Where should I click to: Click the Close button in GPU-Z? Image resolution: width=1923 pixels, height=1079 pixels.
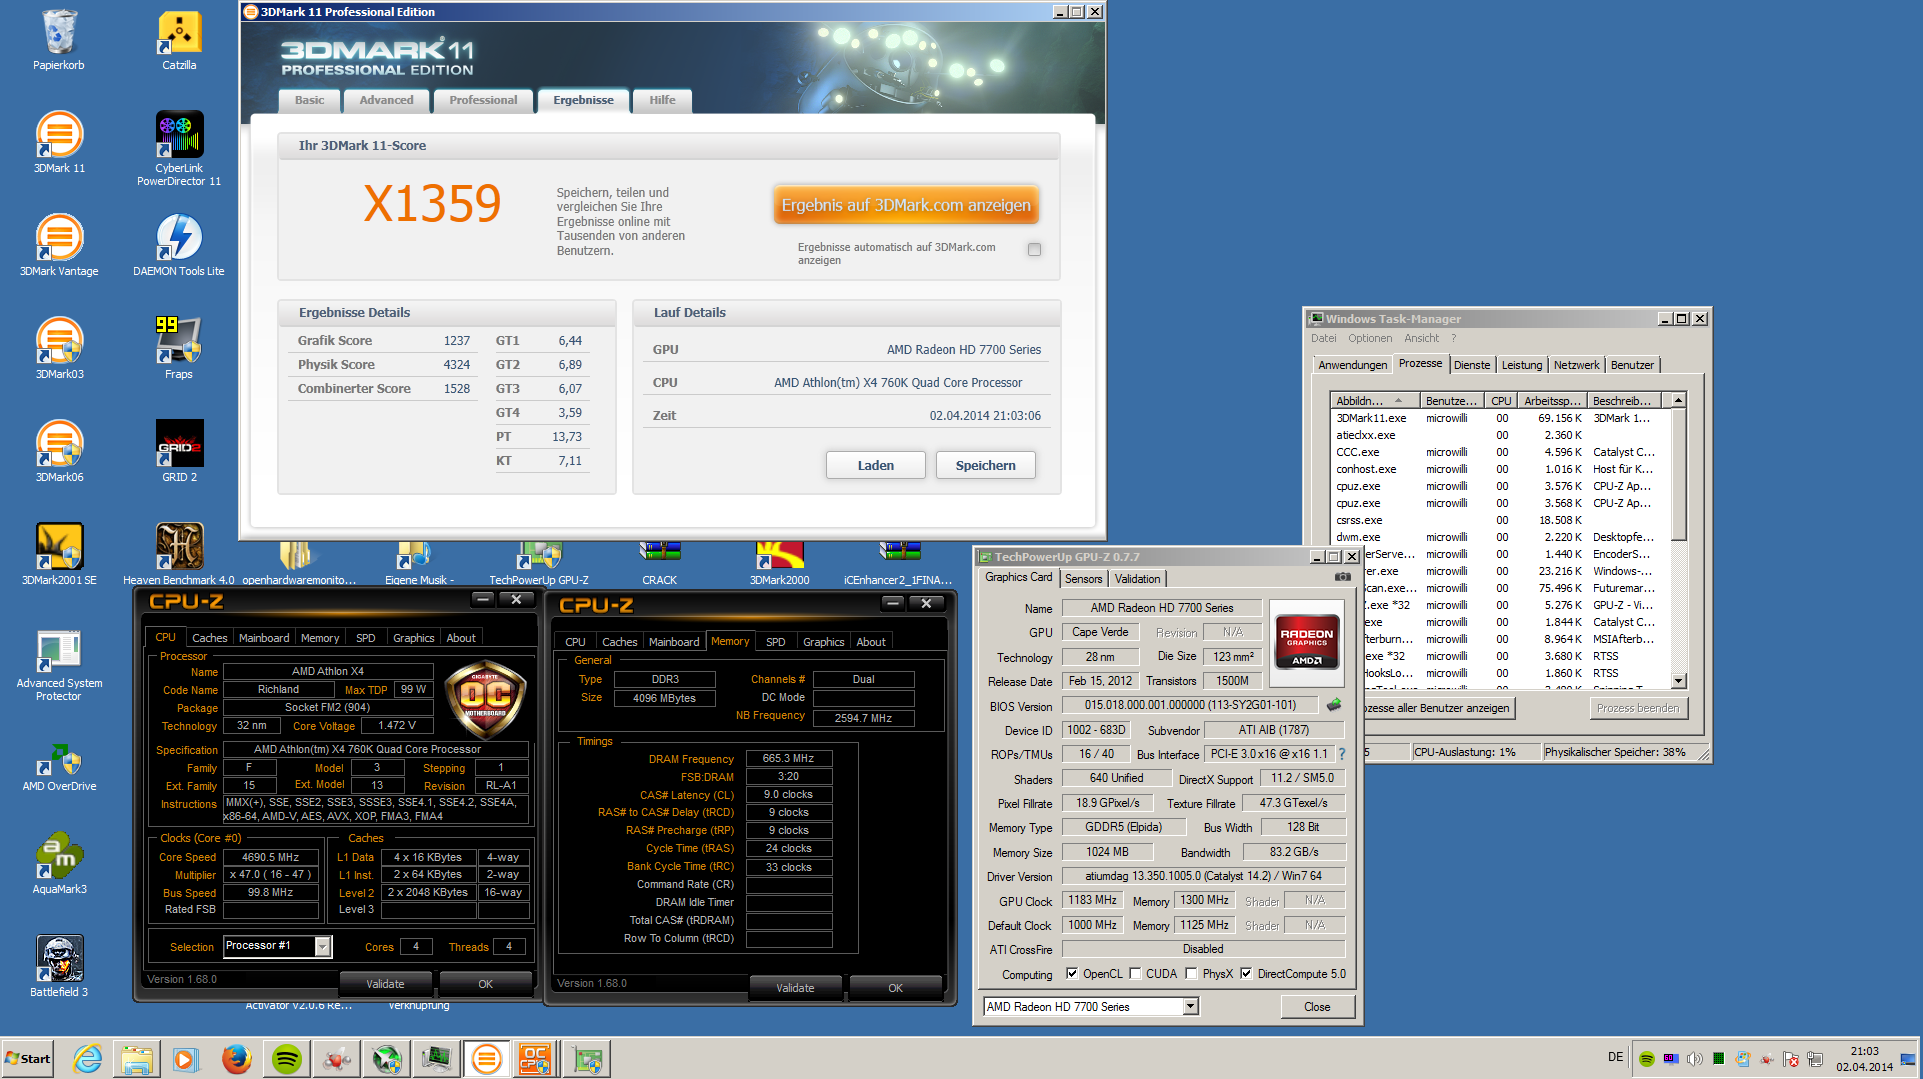pos(1317,1007)
